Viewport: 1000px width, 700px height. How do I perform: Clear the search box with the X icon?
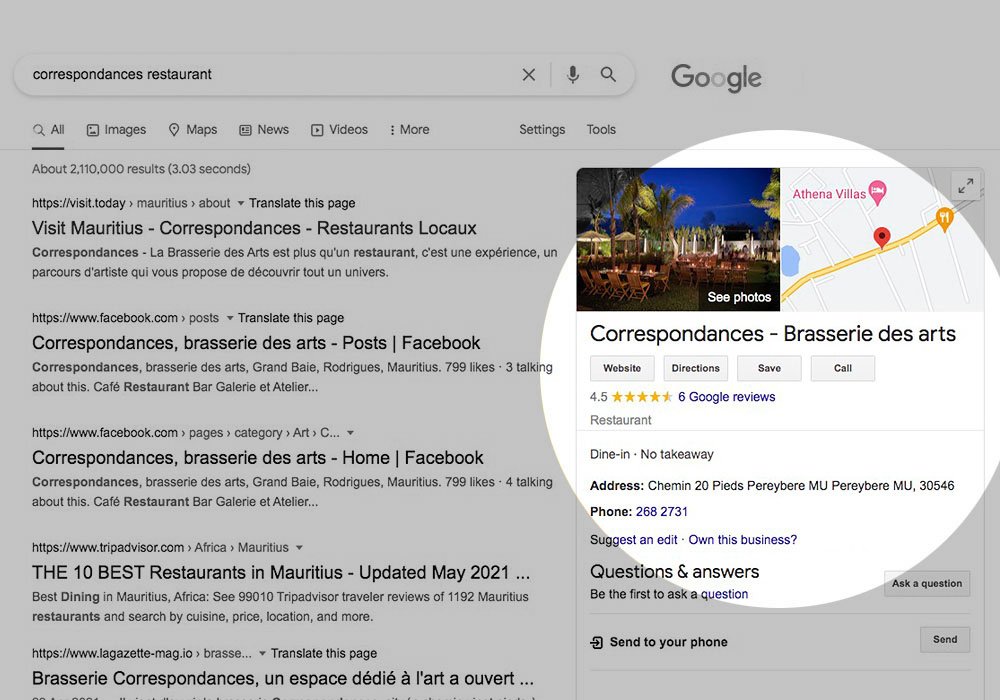point(529,75)
